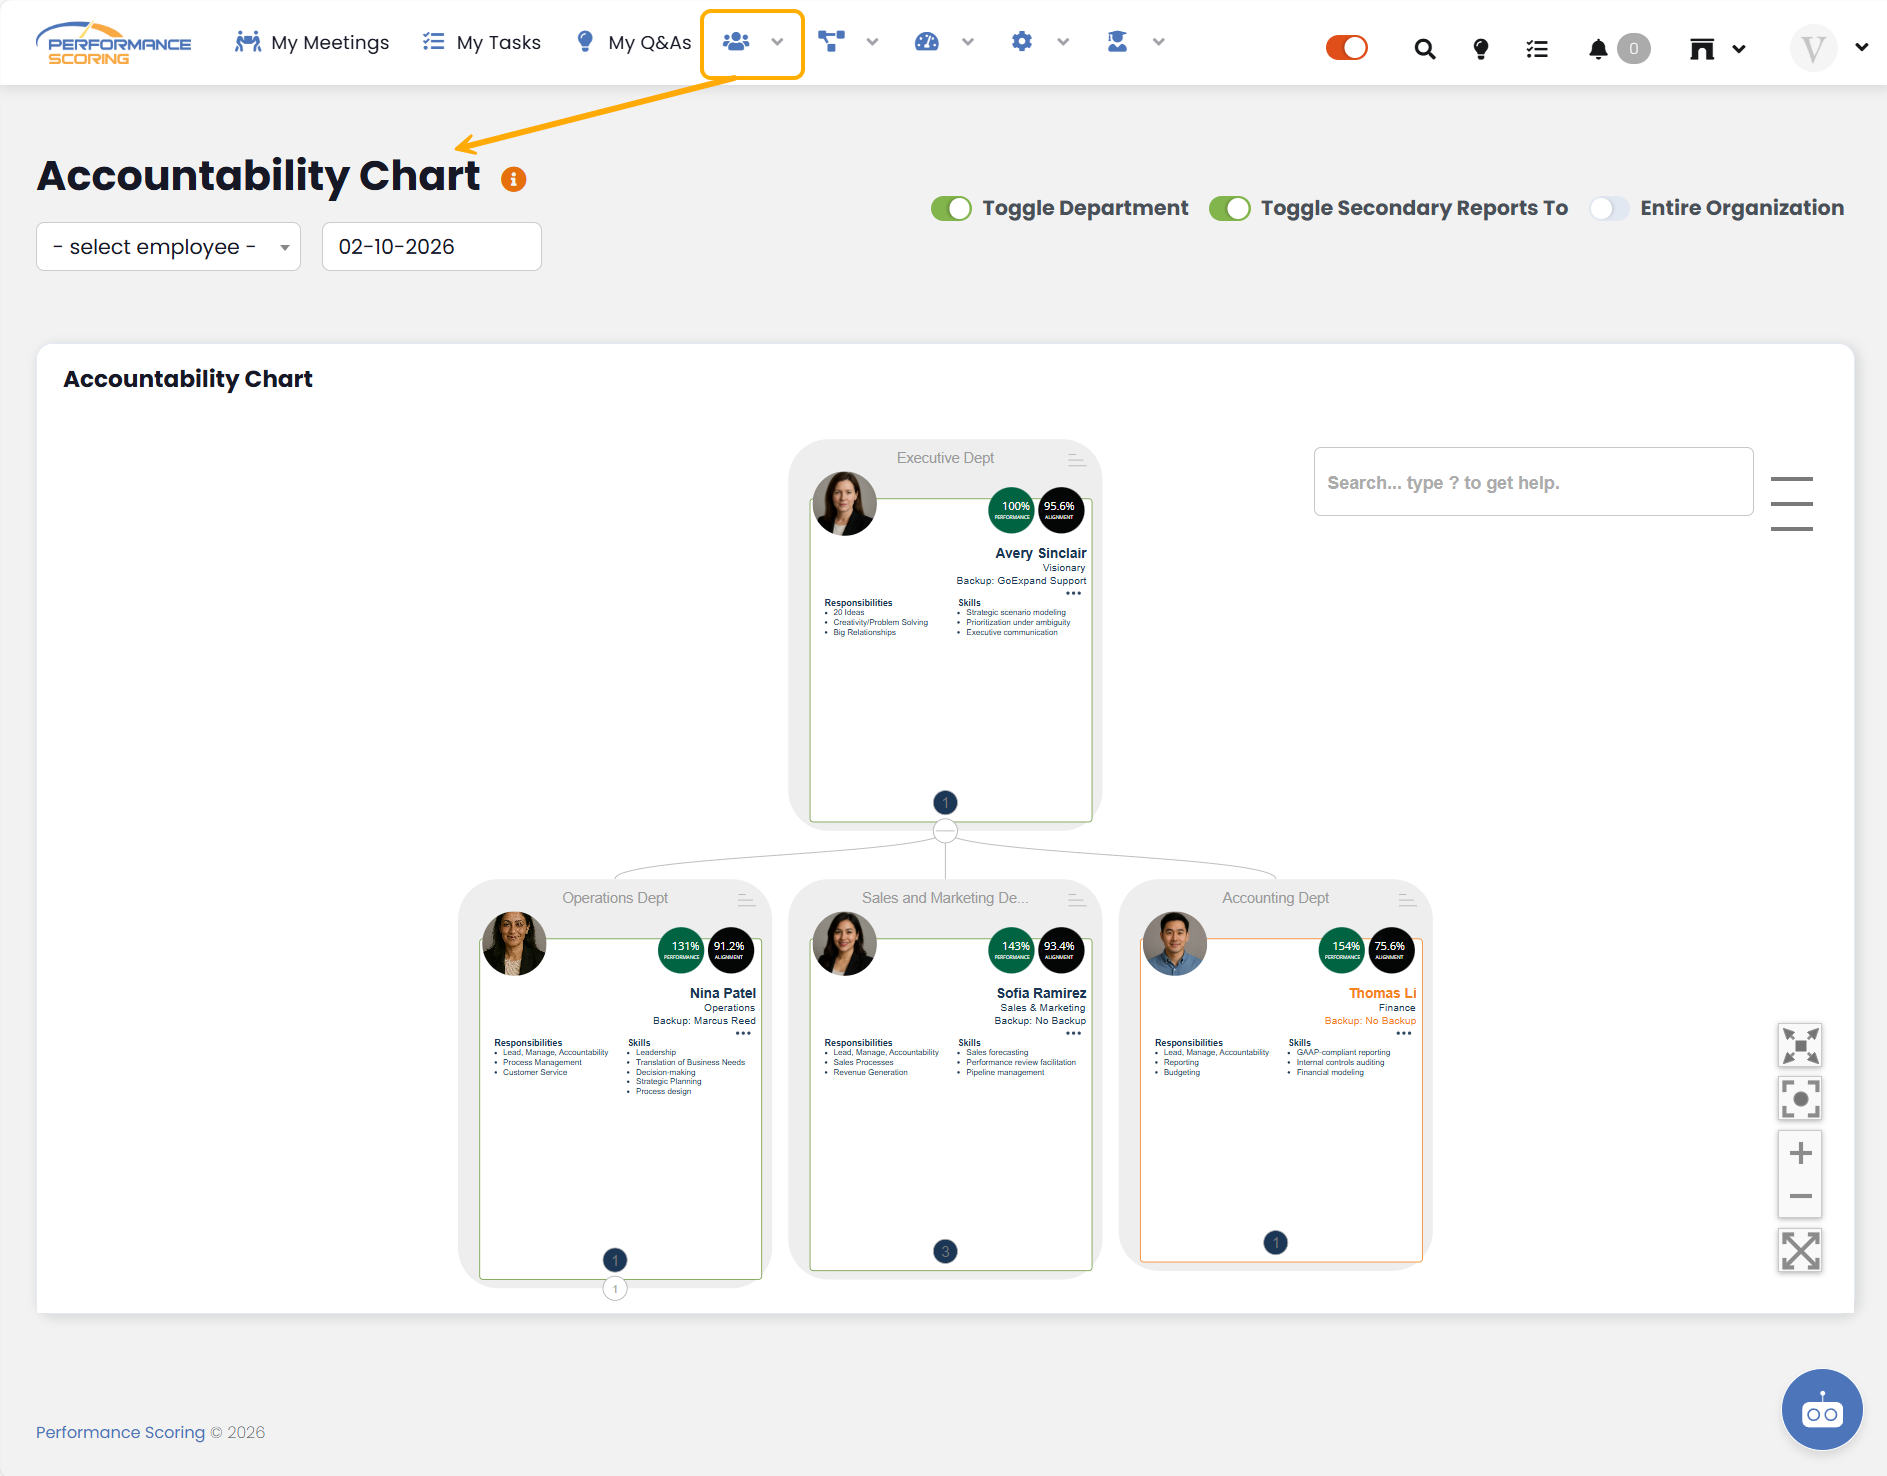Open the notifications bell icon

click(x=1598, y=49)
